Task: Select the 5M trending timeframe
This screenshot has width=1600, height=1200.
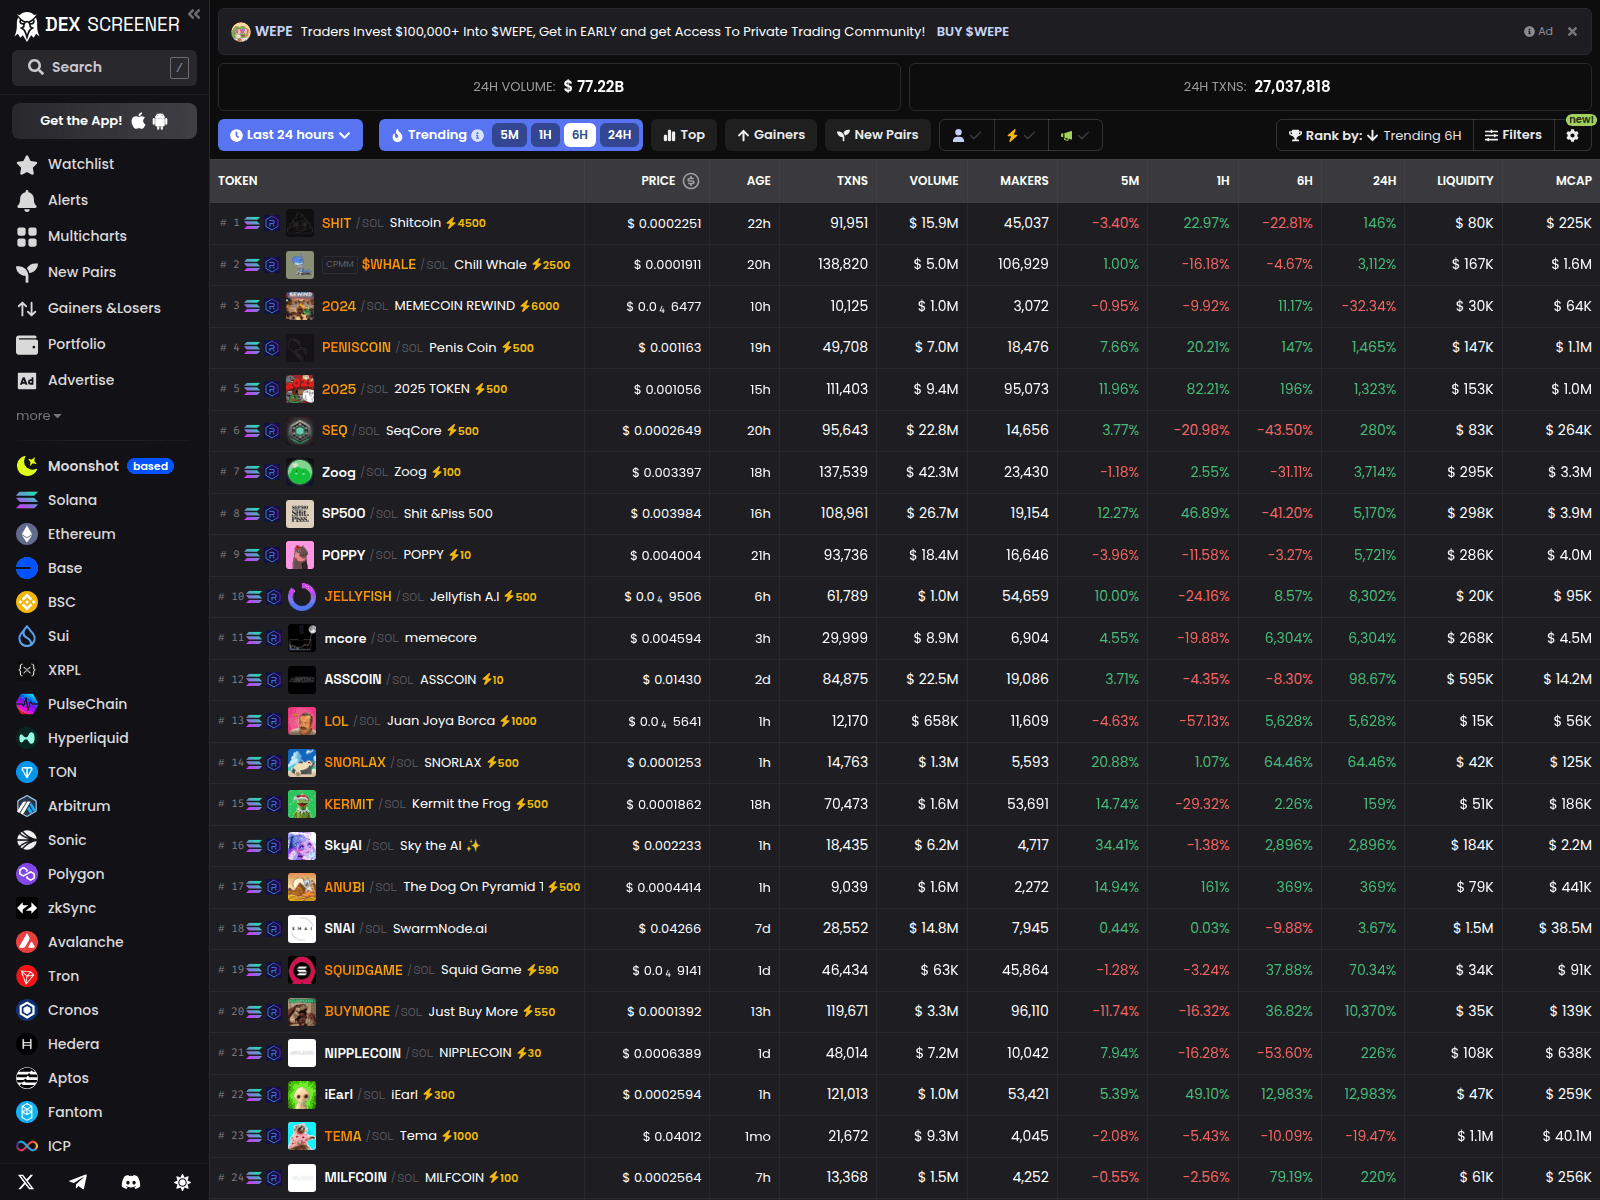Action: [x=510, y=135]
